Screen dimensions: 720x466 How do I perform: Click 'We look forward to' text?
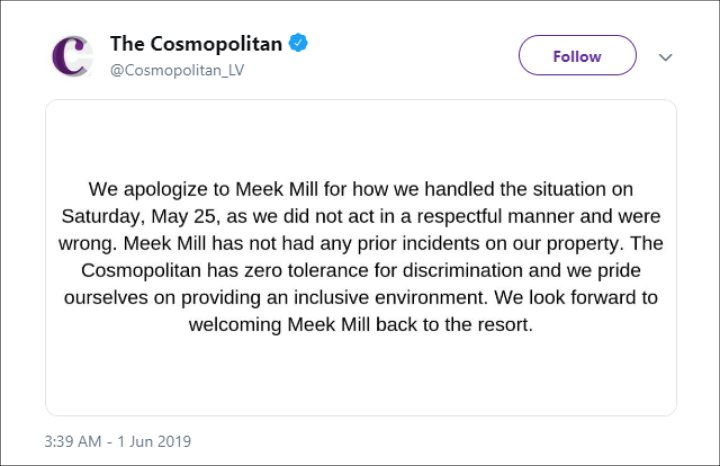pos(576,298)
